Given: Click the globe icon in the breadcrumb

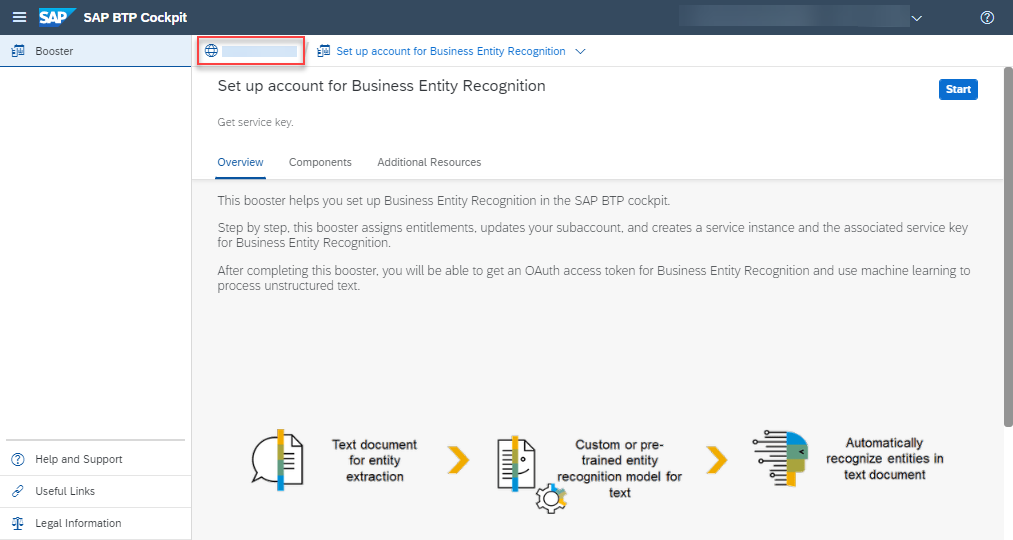Looking at the screenshot, I should 211,50.
